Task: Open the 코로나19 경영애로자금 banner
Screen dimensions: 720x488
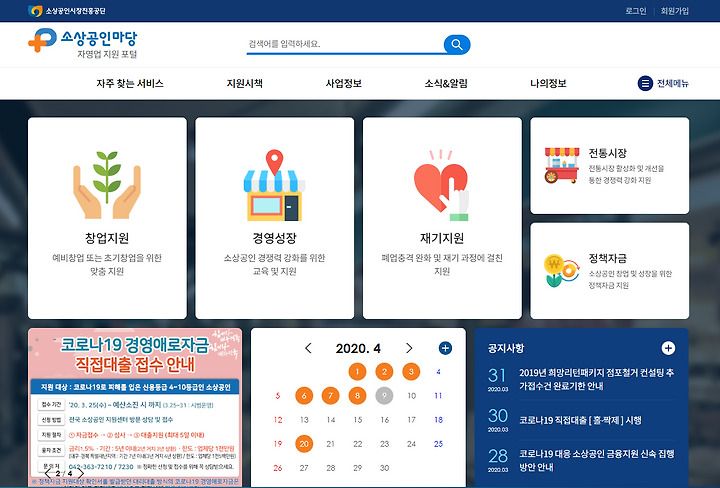Action: coord(135,407)
